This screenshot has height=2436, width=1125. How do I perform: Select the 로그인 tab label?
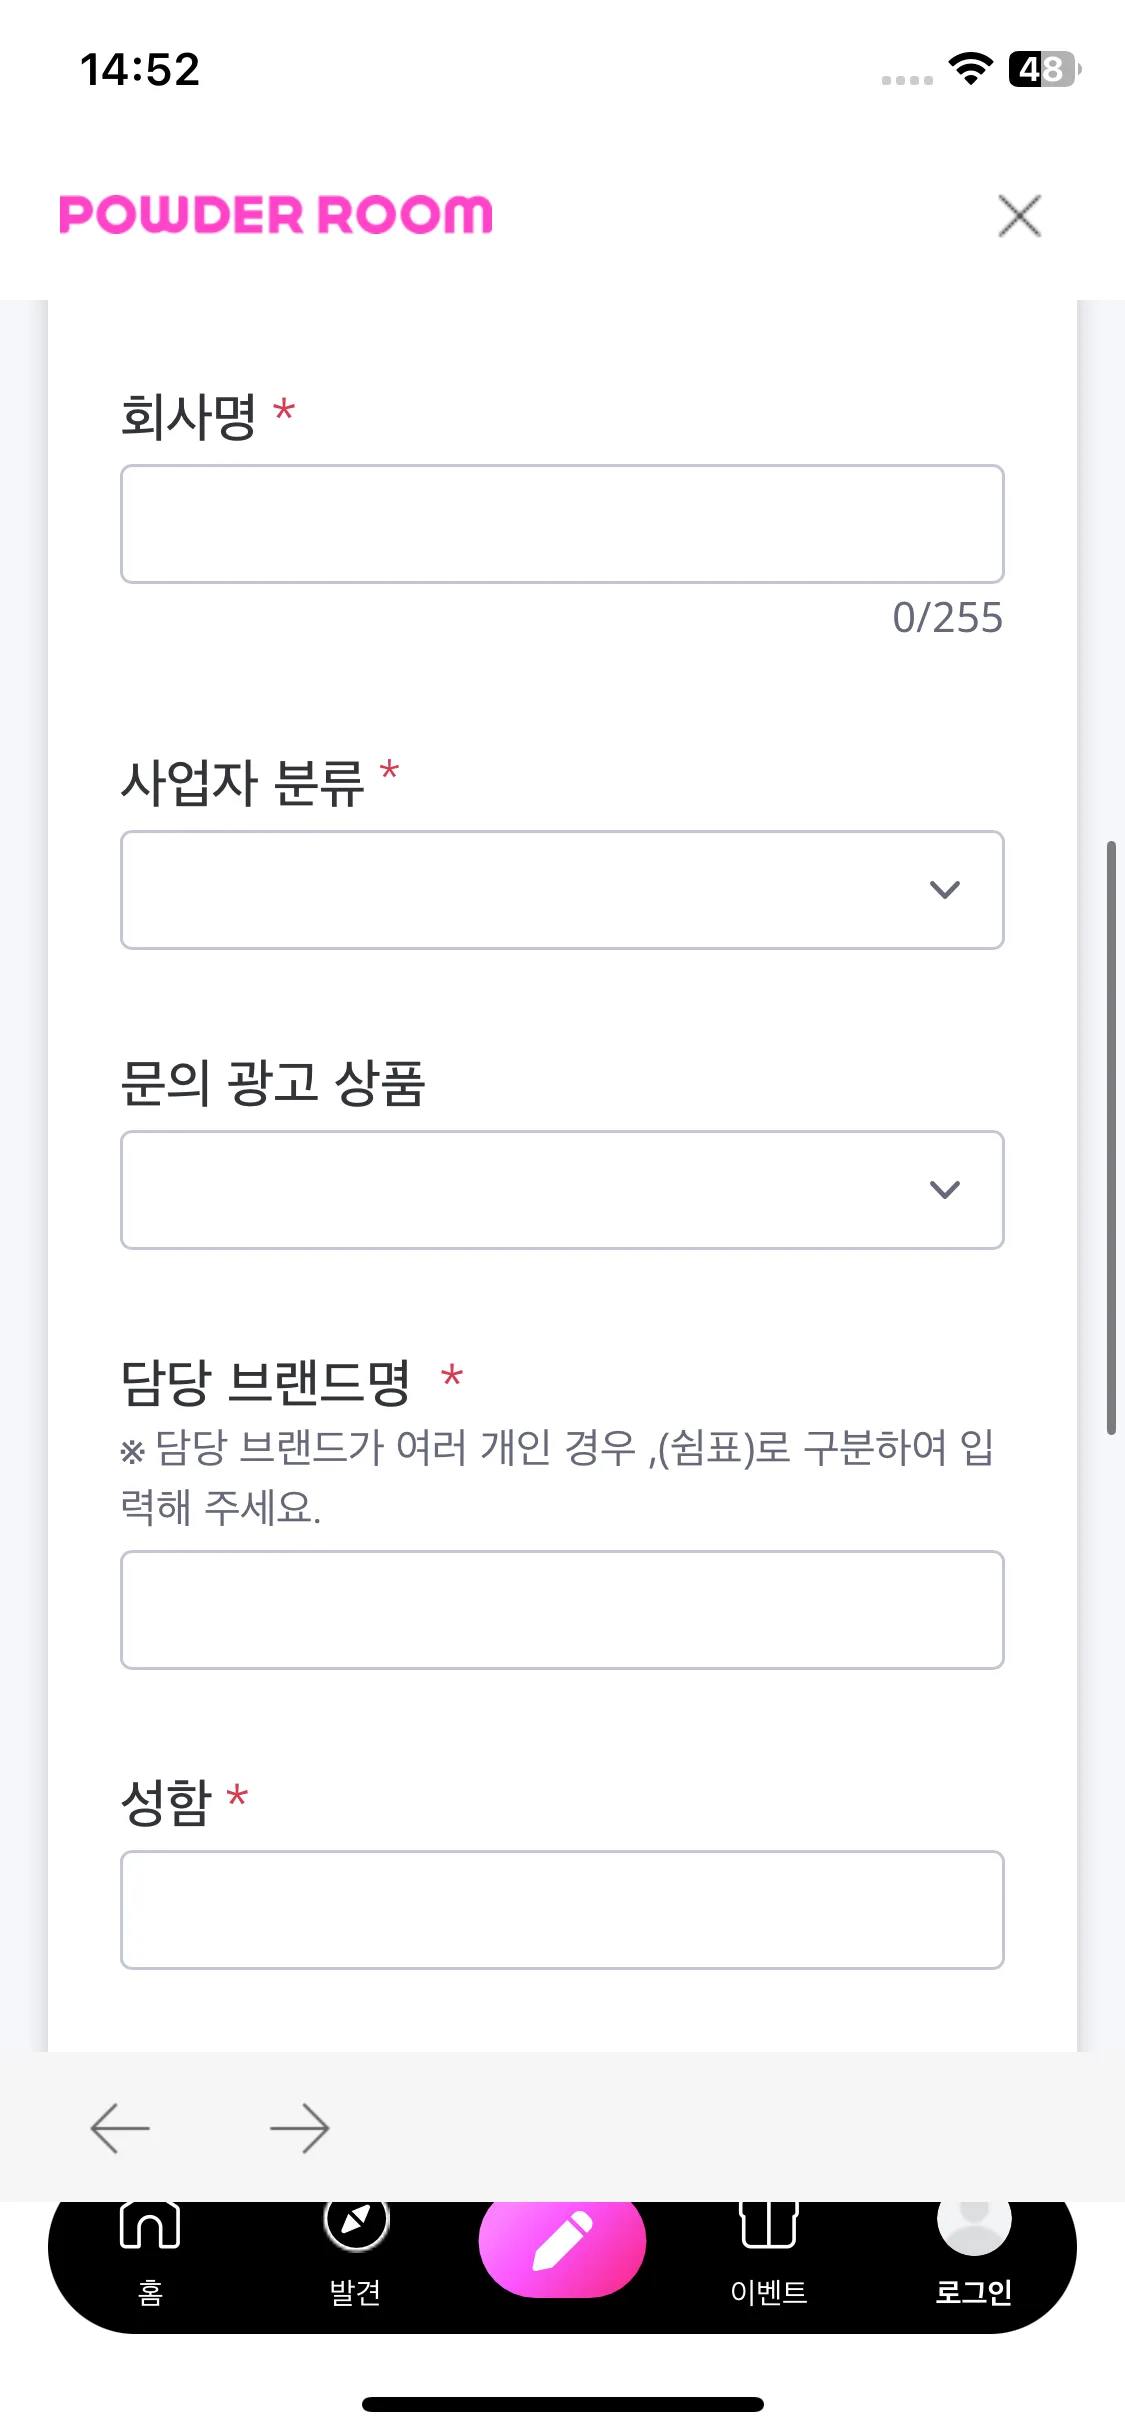(x=974, y=2292)
